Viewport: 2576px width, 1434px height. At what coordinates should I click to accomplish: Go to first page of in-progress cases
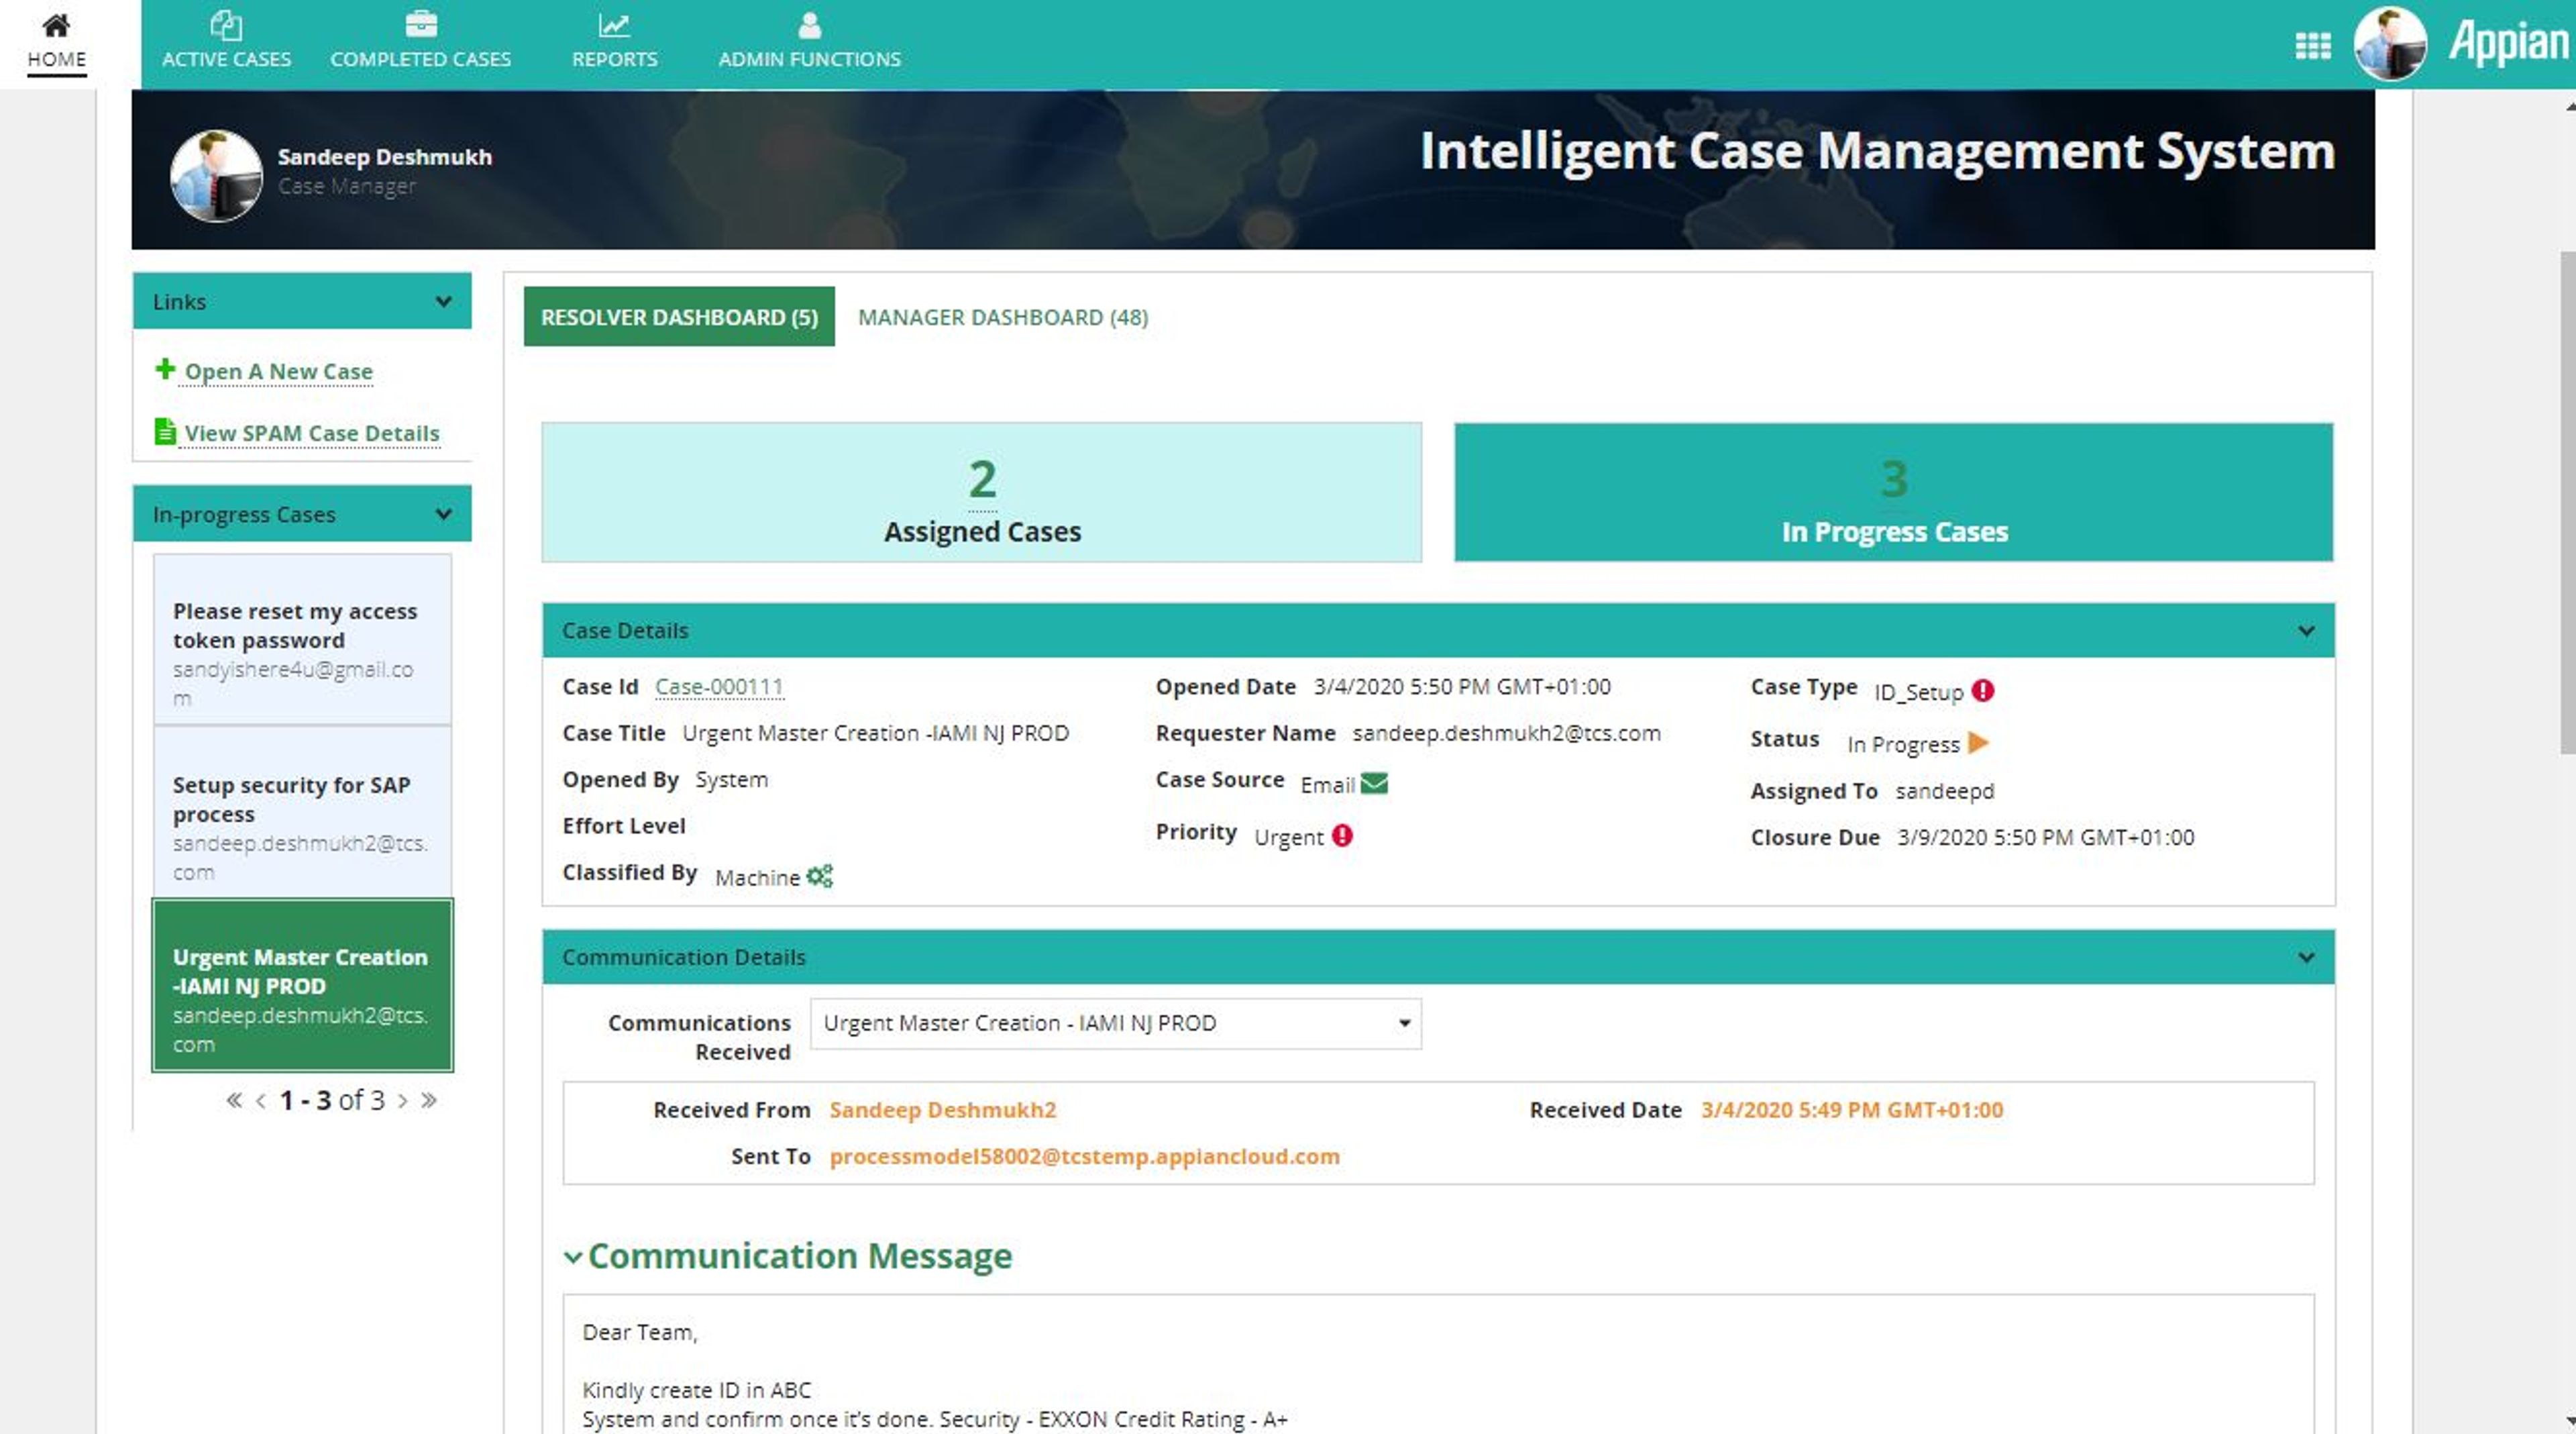234,1100
